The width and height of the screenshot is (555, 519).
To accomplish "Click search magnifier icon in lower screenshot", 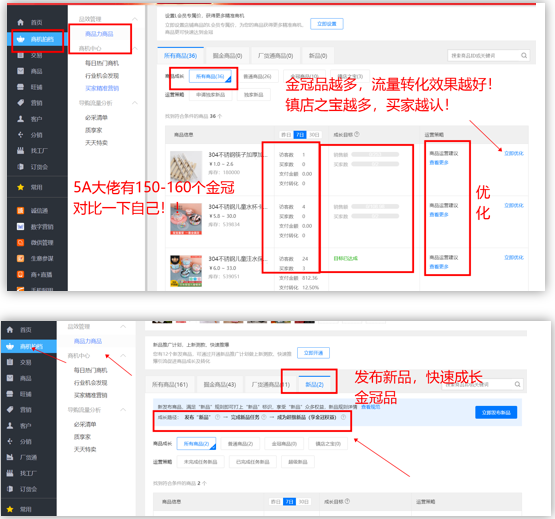I will click(x=517, y=384).
